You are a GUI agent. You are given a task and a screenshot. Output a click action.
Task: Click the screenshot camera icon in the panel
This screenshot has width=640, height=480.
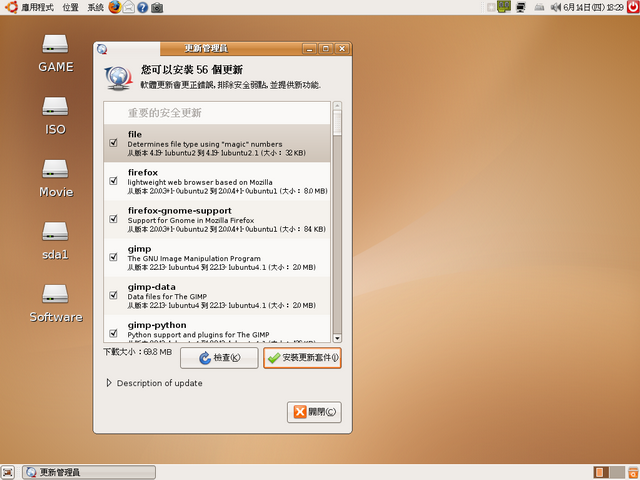(157, 7)
